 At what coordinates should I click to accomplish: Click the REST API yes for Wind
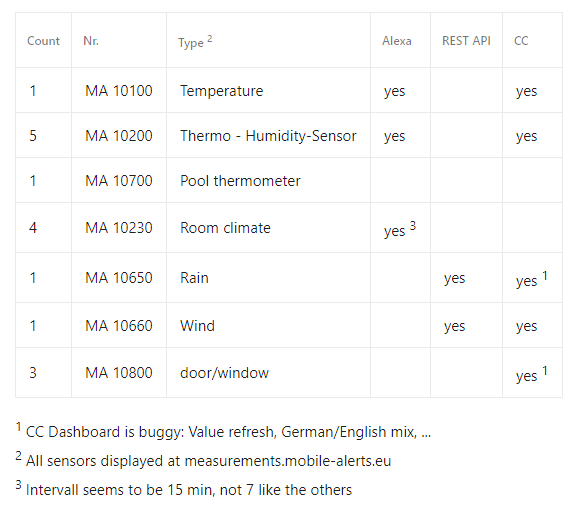tap(454, 326)
